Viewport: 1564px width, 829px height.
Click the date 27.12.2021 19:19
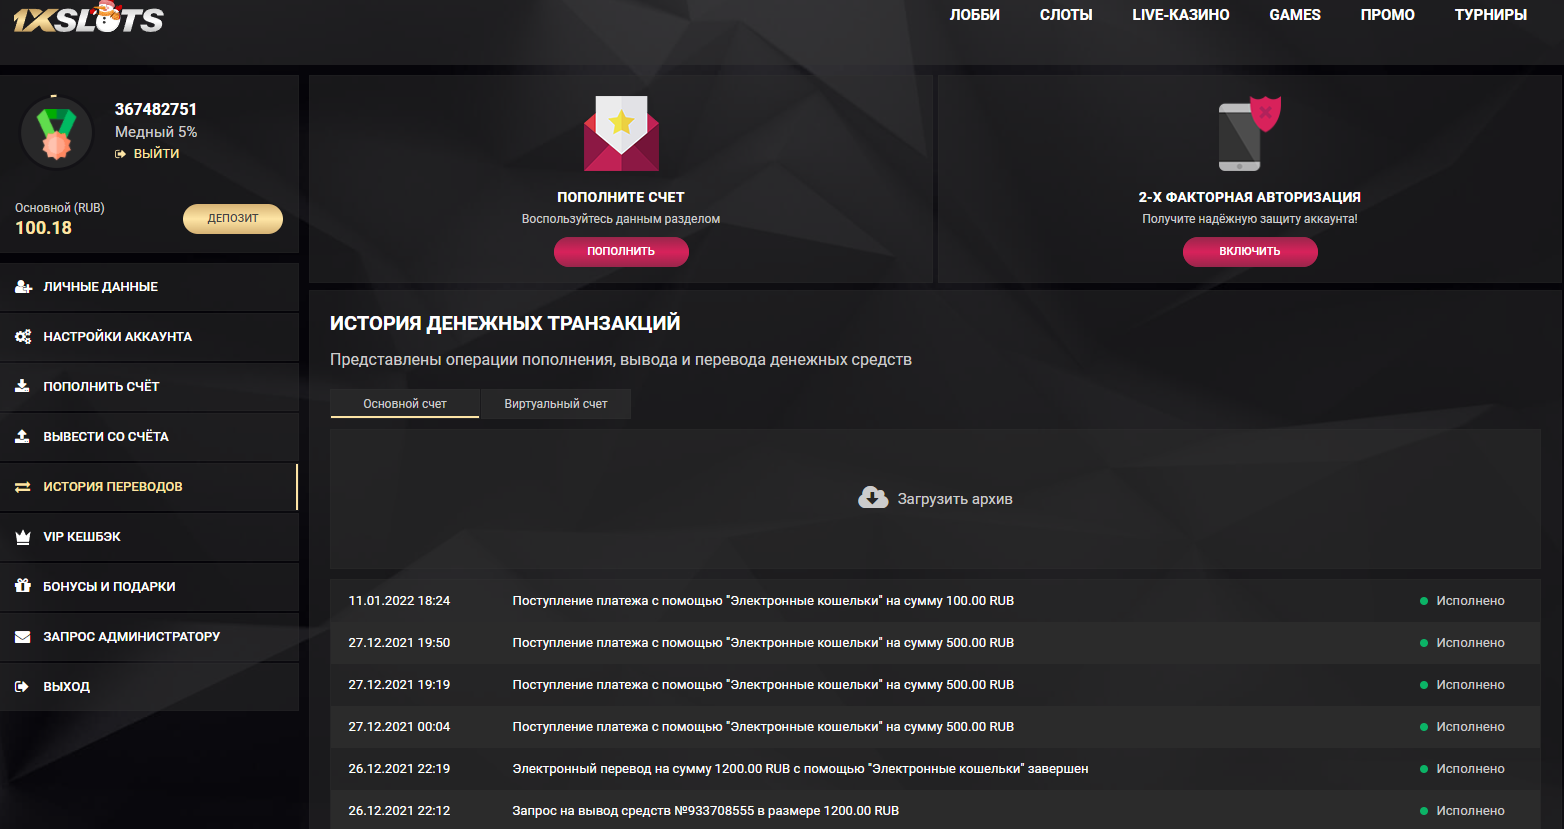tap(399, 685)
